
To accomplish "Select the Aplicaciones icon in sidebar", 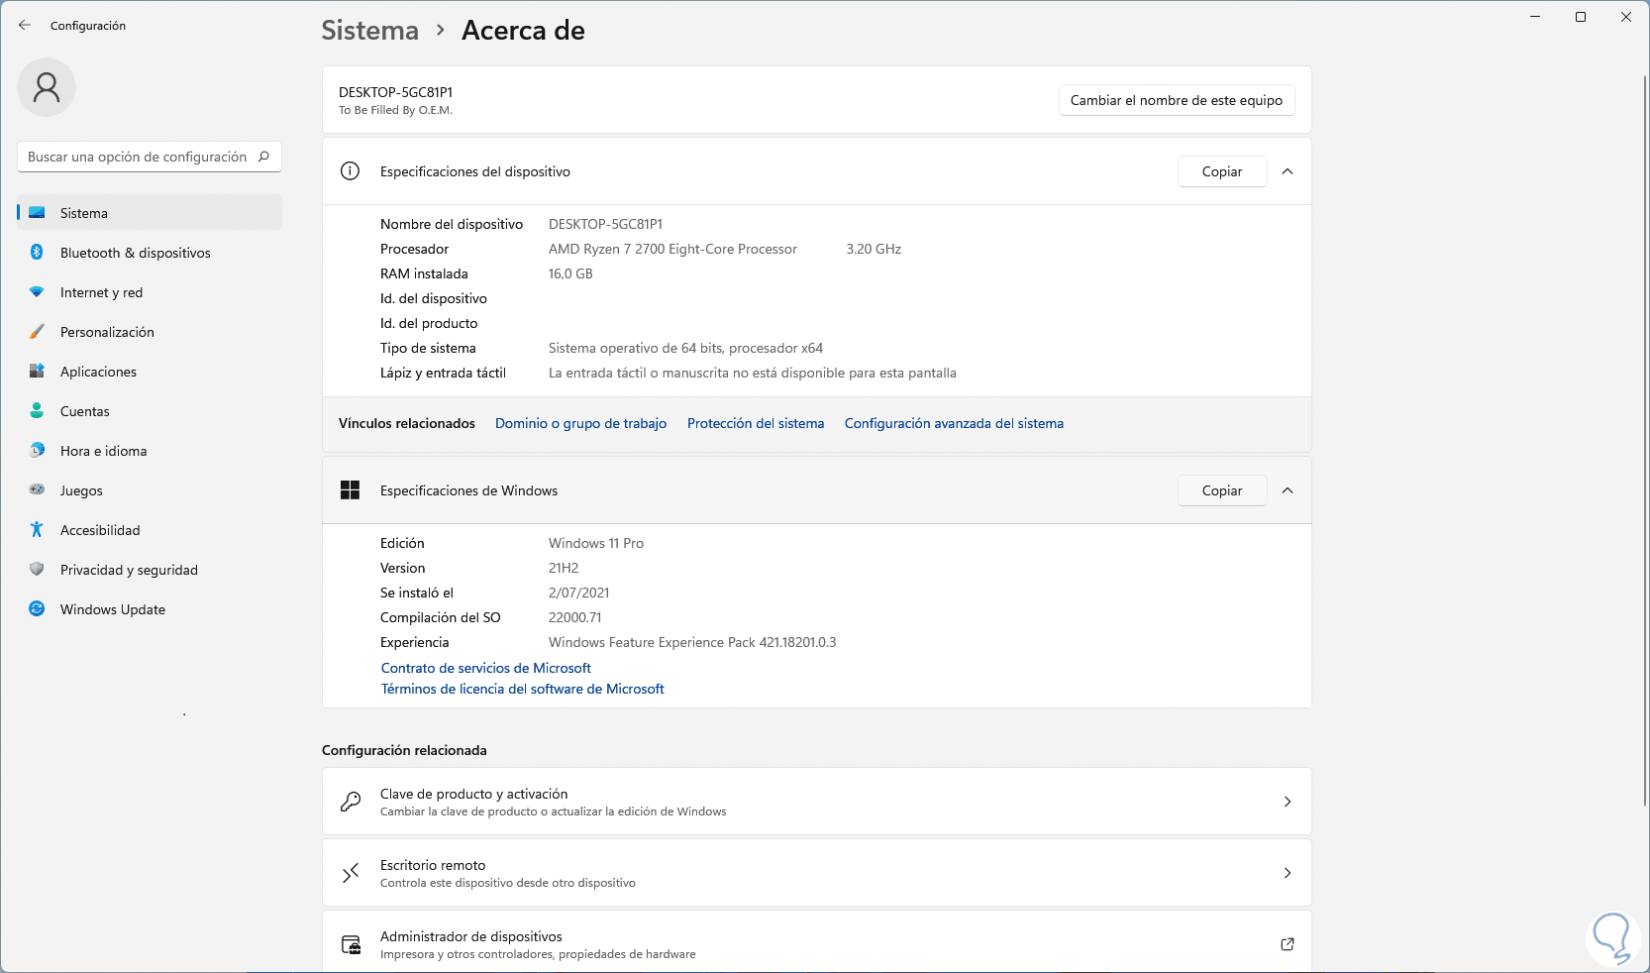I will 37,371.
